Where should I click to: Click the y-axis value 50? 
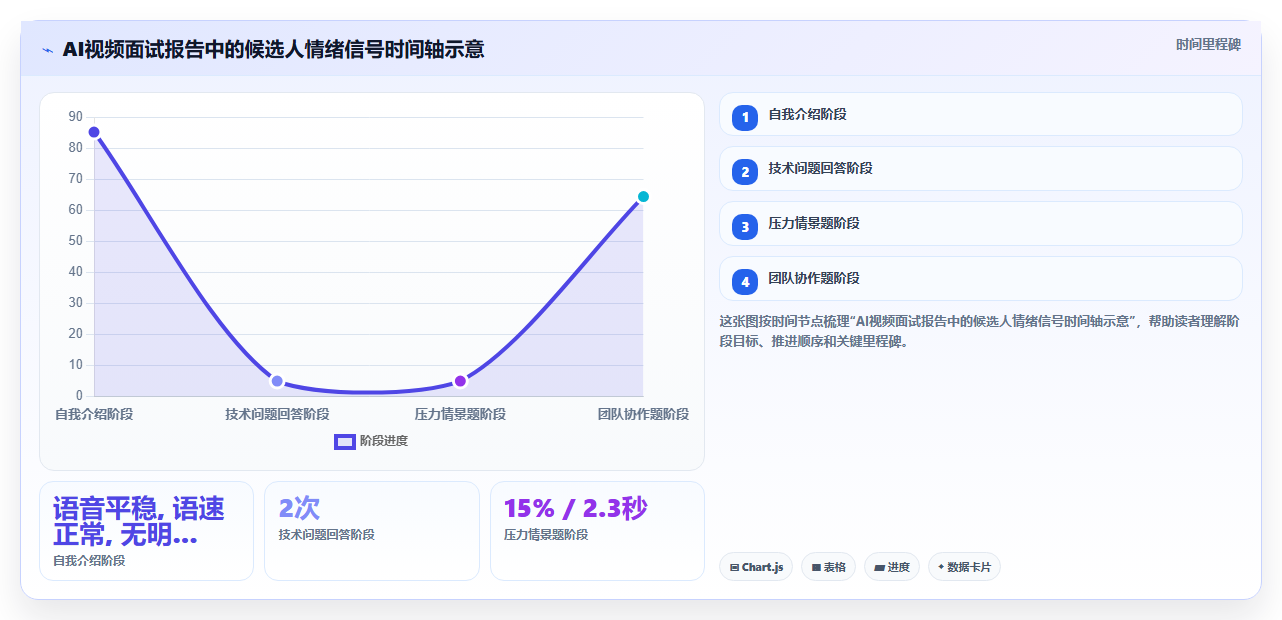(x=76, y=241)
